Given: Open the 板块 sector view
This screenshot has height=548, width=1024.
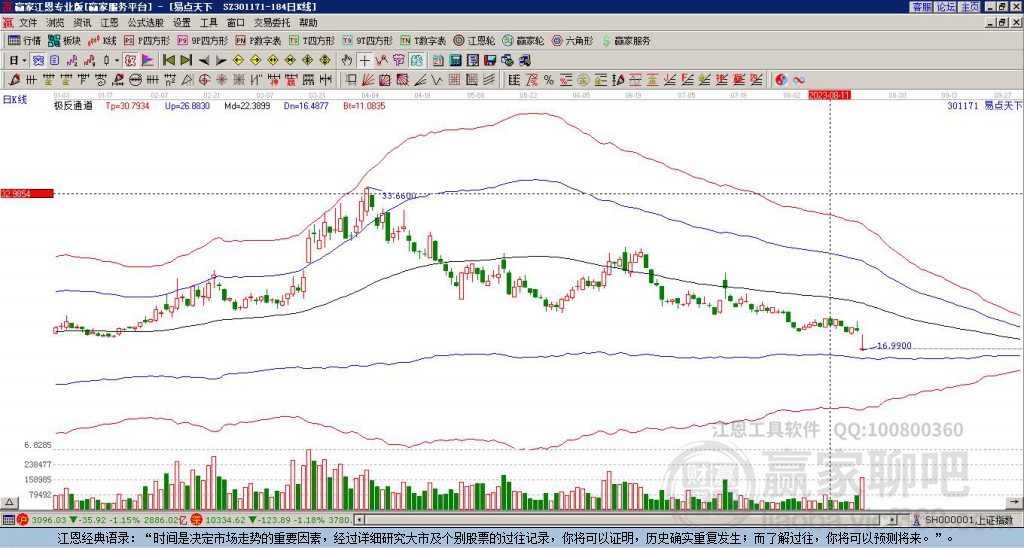Looking at the screenshot, I should tap(64, 40).
